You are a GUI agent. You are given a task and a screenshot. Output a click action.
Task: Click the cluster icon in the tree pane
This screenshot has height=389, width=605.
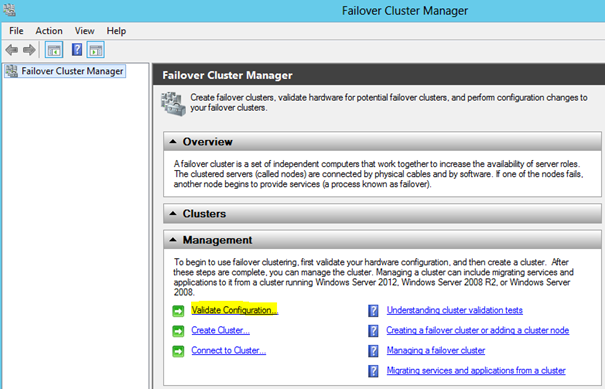point(12,71)
